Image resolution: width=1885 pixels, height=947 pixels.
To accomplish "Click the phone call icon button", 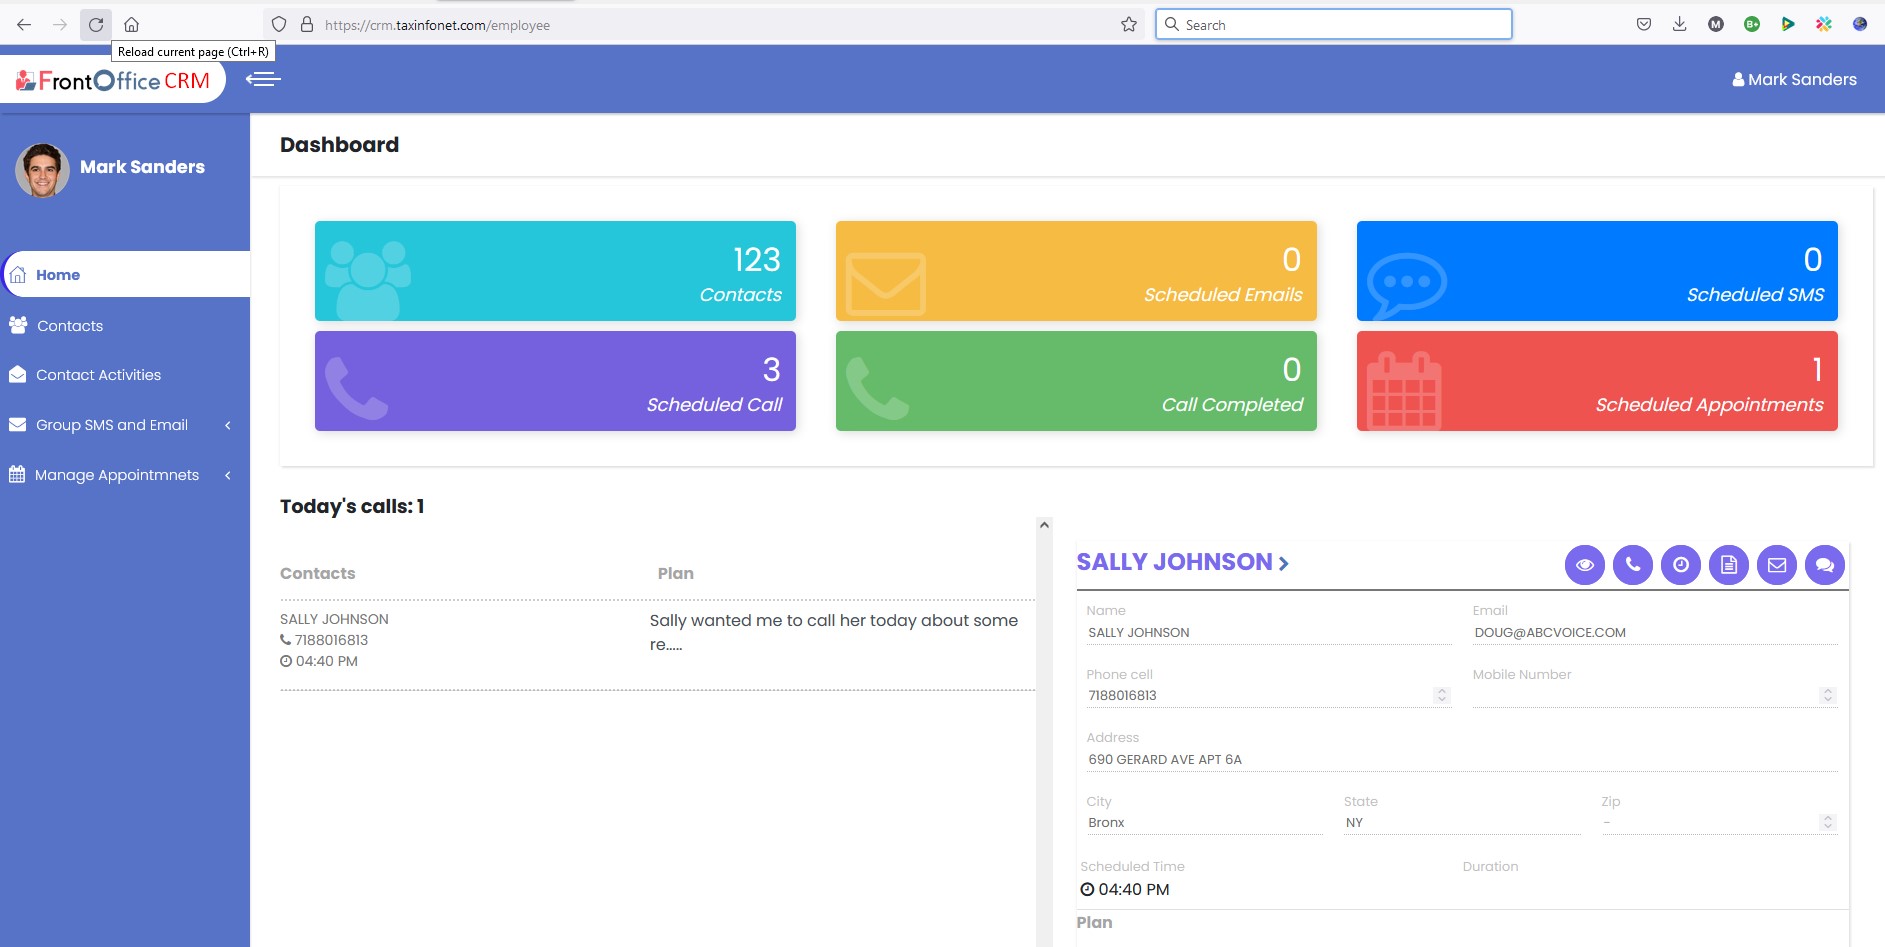I will click(x=1632, y=565).
